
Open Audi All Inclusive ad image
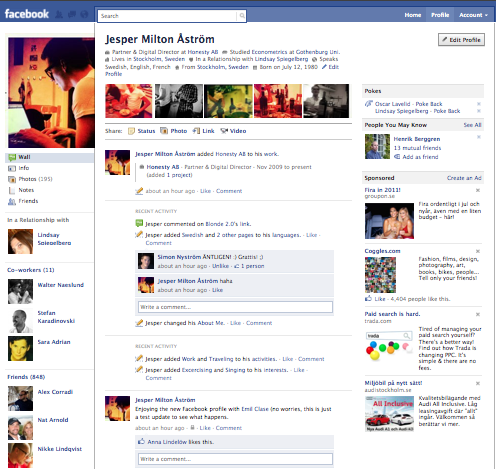tap(389, 414)
